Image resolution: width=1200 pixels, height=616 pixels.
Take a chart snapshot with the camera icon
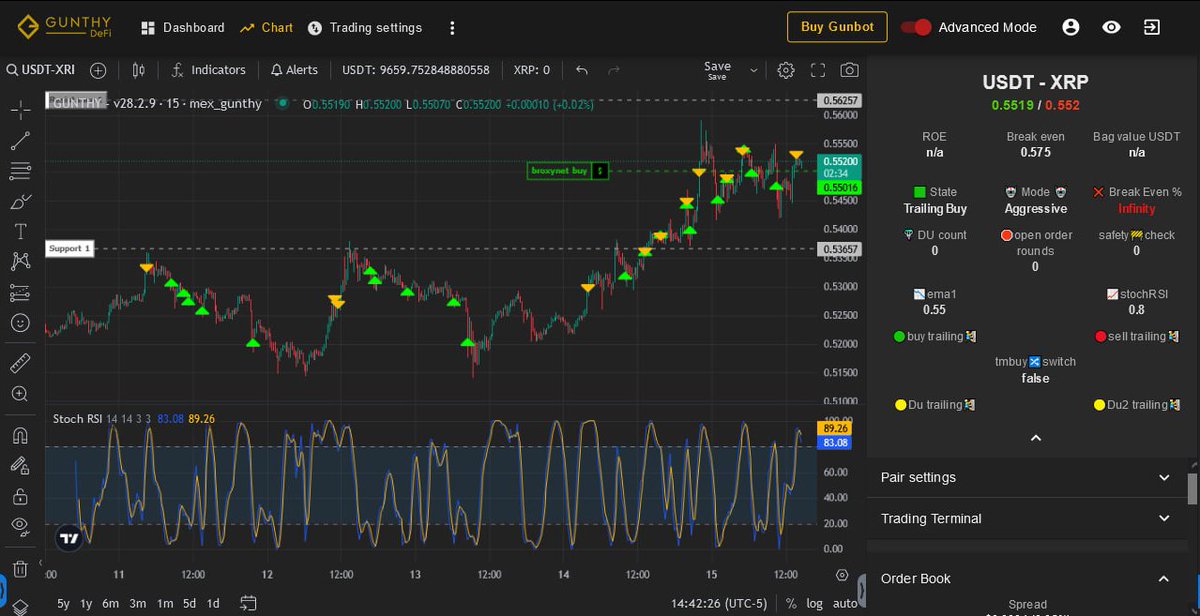click(x=850, y=70)
